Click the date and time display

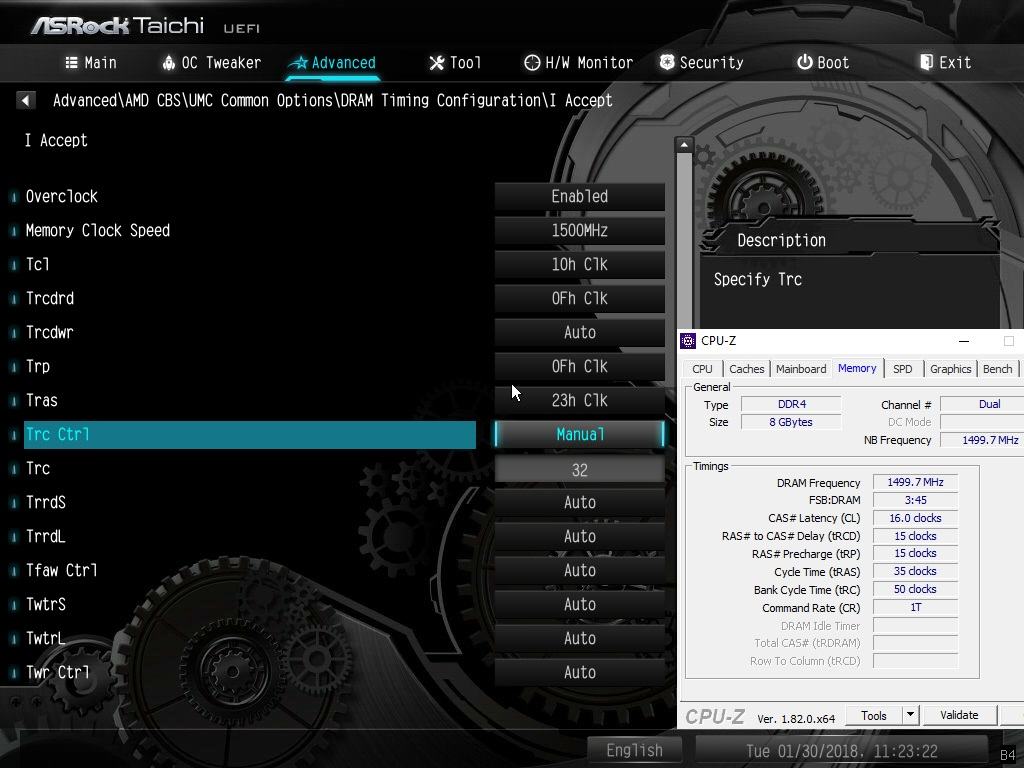(x=841, y=751)
